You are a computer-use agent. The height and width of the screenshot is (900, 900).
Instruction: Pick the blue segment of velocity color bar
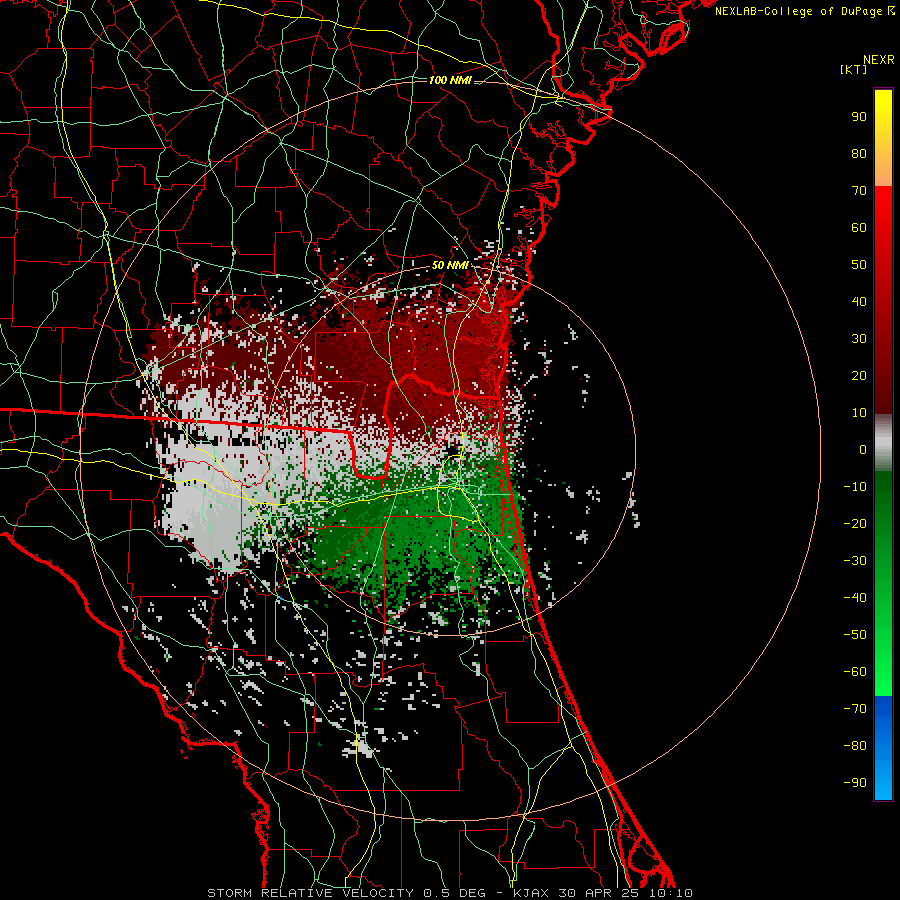tap(883, 748)
